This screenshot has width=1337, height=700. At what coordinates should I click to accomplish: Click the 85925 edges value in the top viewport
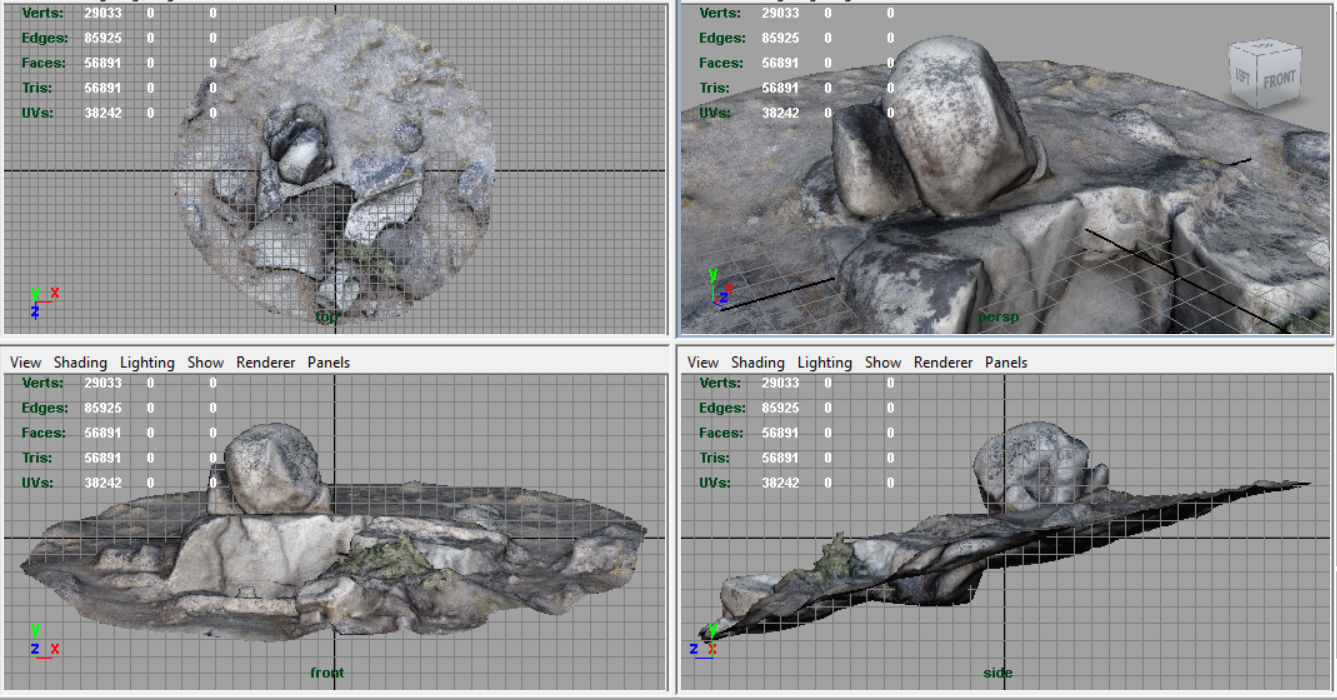click(103, 38)
